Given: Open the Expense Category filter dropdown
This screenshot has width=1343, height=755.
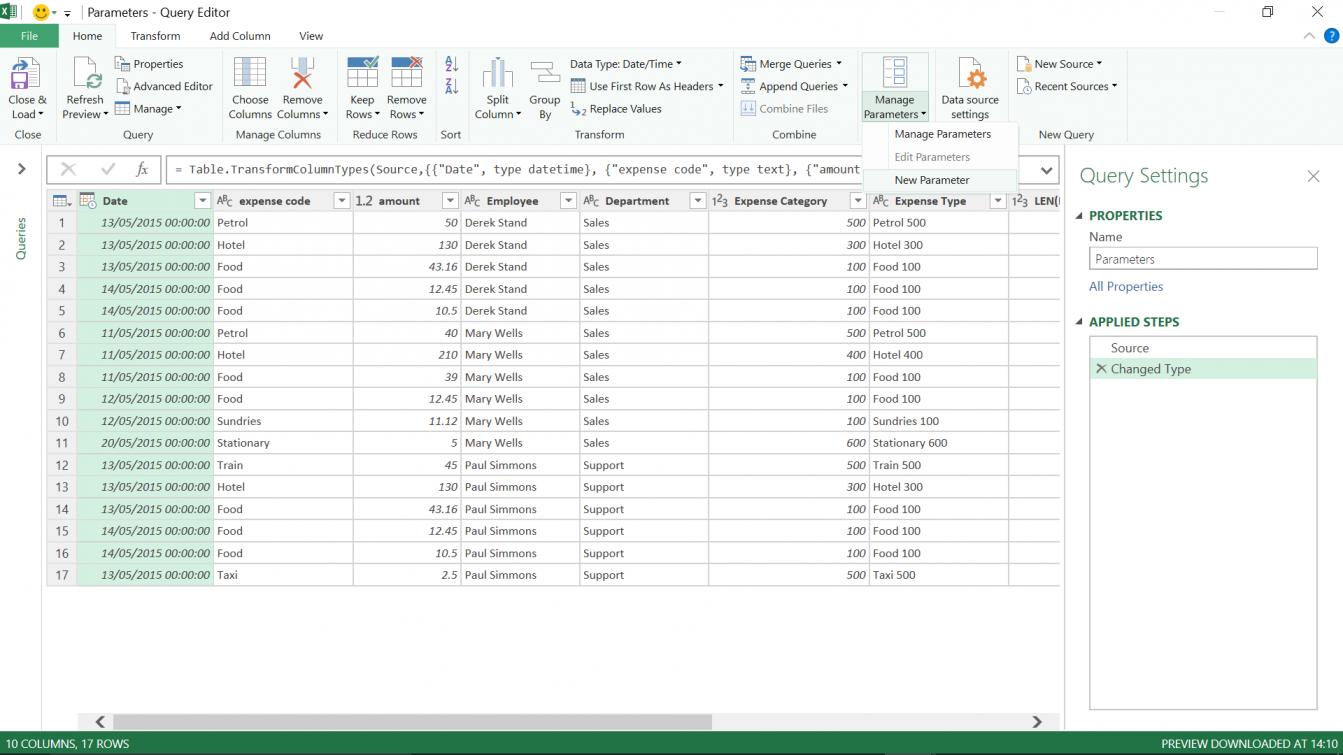Looking at the screenshot, I should (857, 201).
